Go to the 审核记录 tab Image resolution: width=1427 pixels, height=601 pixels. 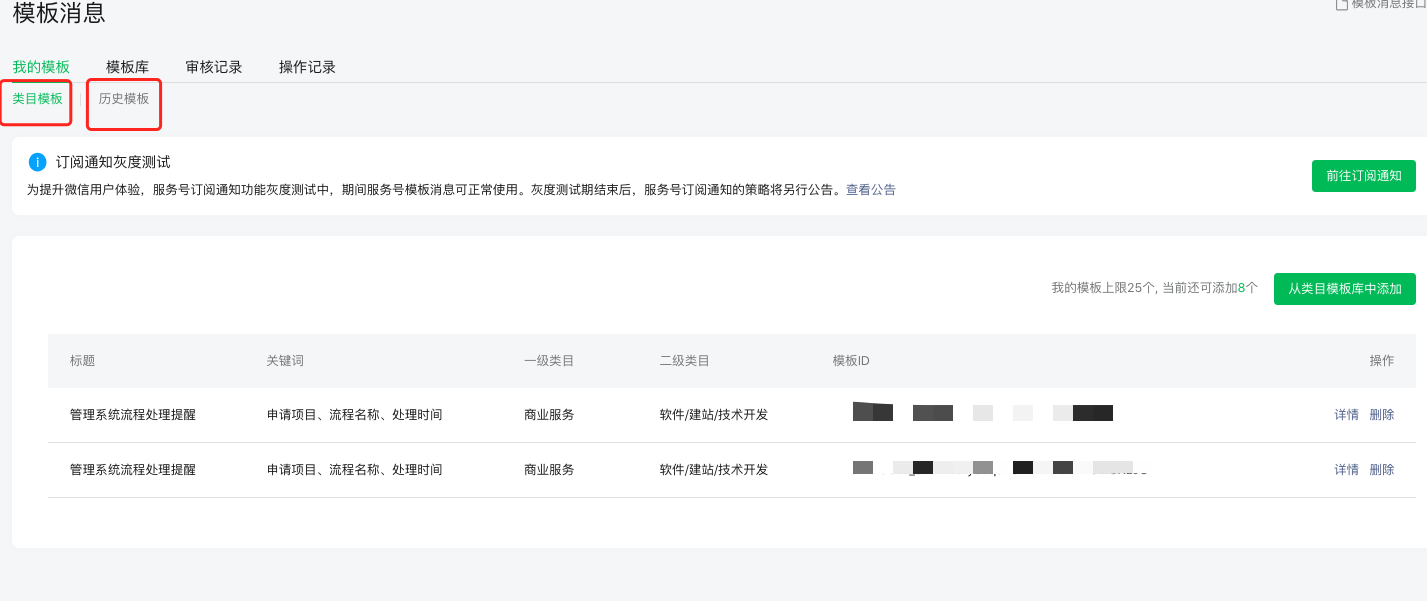(214, 67)
